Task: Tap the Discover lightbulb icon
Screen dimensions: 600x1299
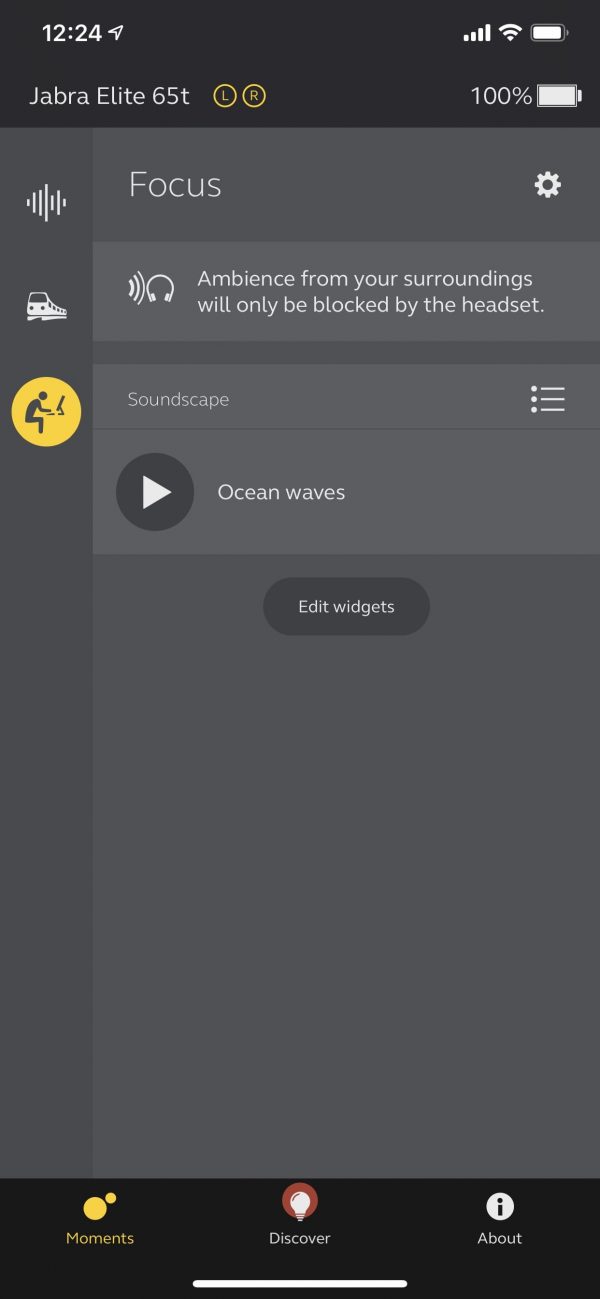Action: click(x=299, y=1202)
